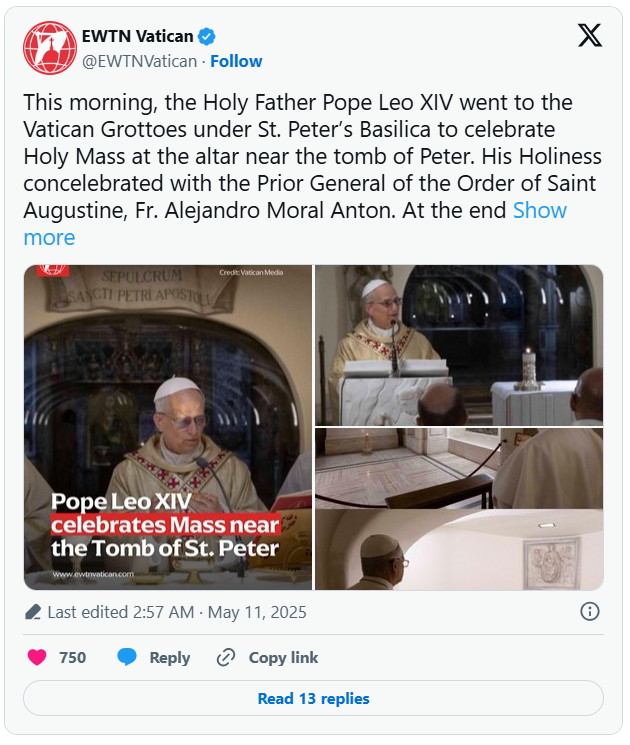The height and width of the screenshot is (745, 630).
Task: Open the Last edited timestamp link
Action: click(177, 612)
